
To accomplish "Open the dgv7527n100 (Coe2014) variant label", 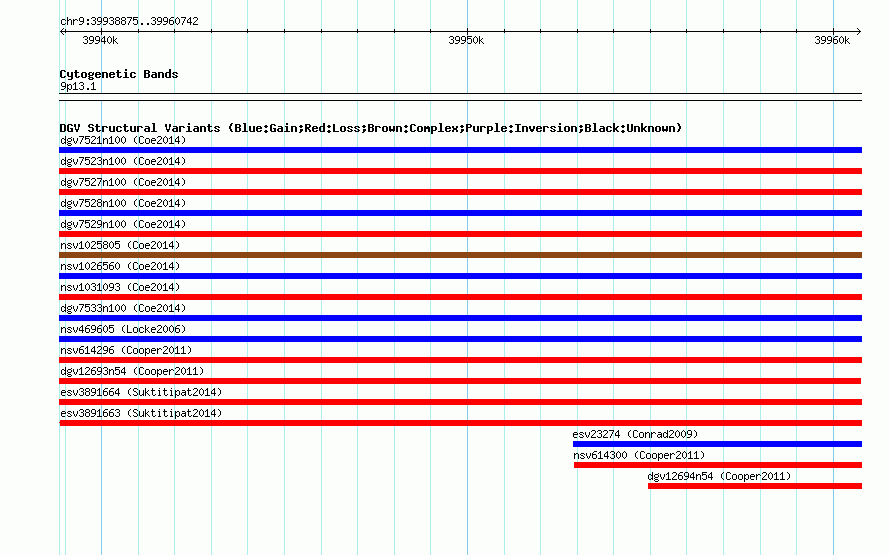I will click(x=123, y=182).
